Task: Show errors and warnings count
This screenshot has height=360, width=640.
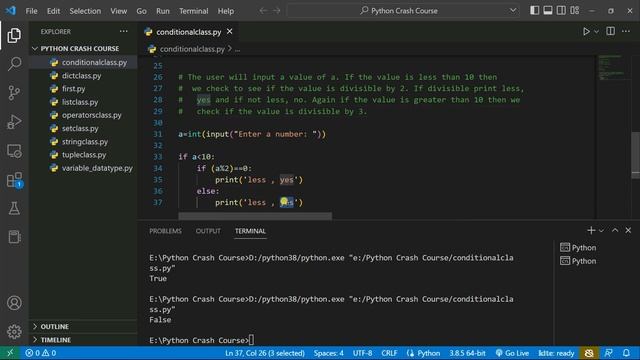Action: click(40, 353)
